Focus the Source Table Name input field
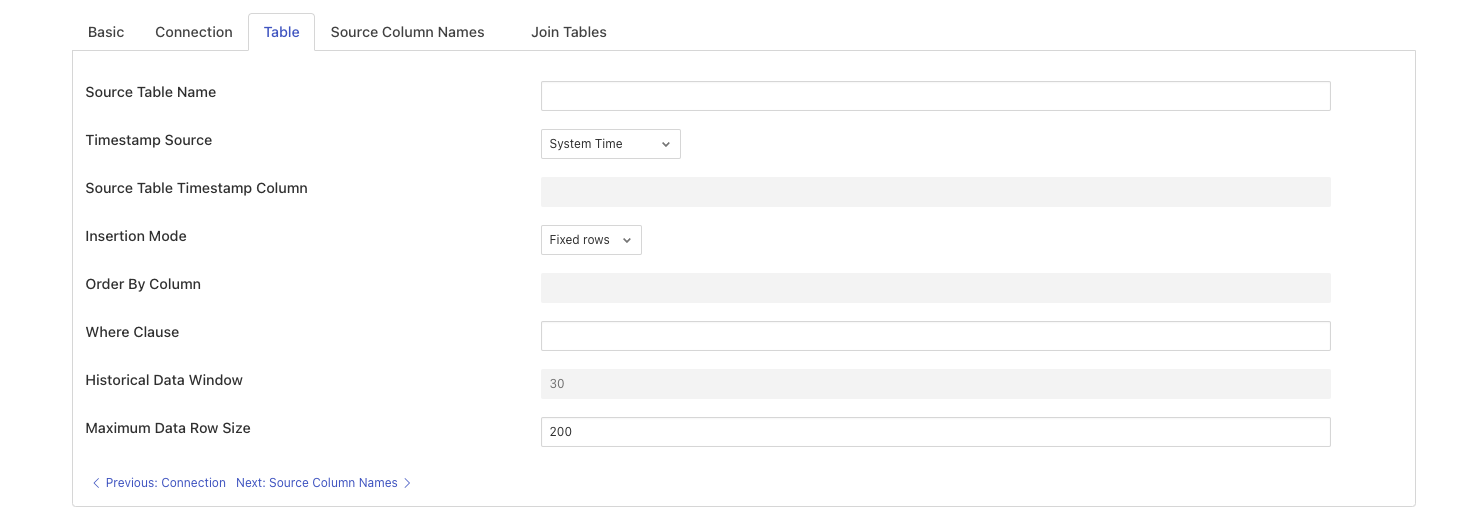Screen dimensions: 1484x524 935,96
